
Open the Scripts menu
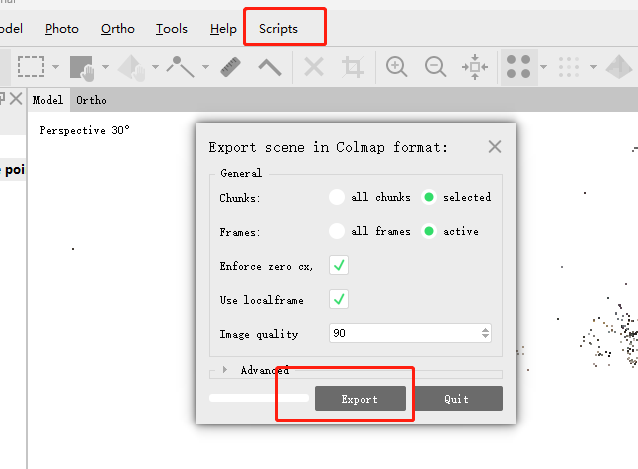(278, 29)
